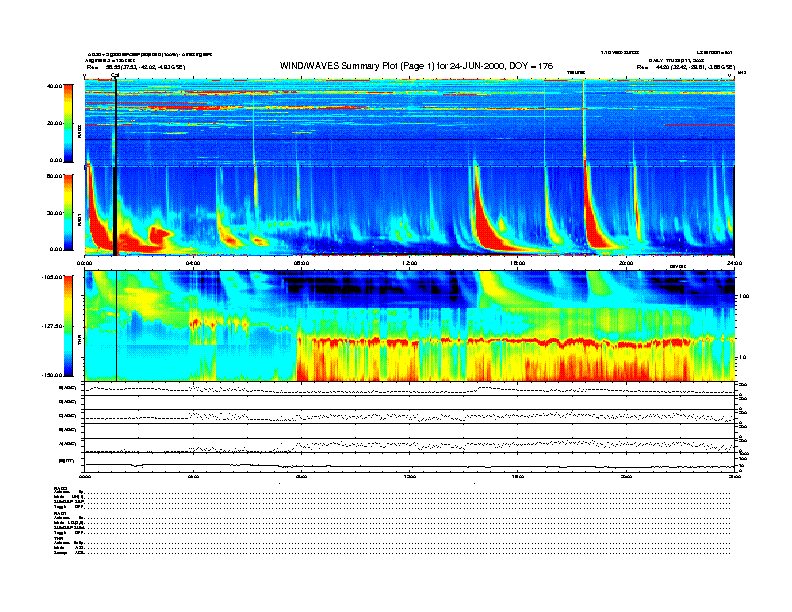Select the 100 frequency label beside the TNR panel
The height and width of the screenshot is (612, 792).
[x=744, y=296]
